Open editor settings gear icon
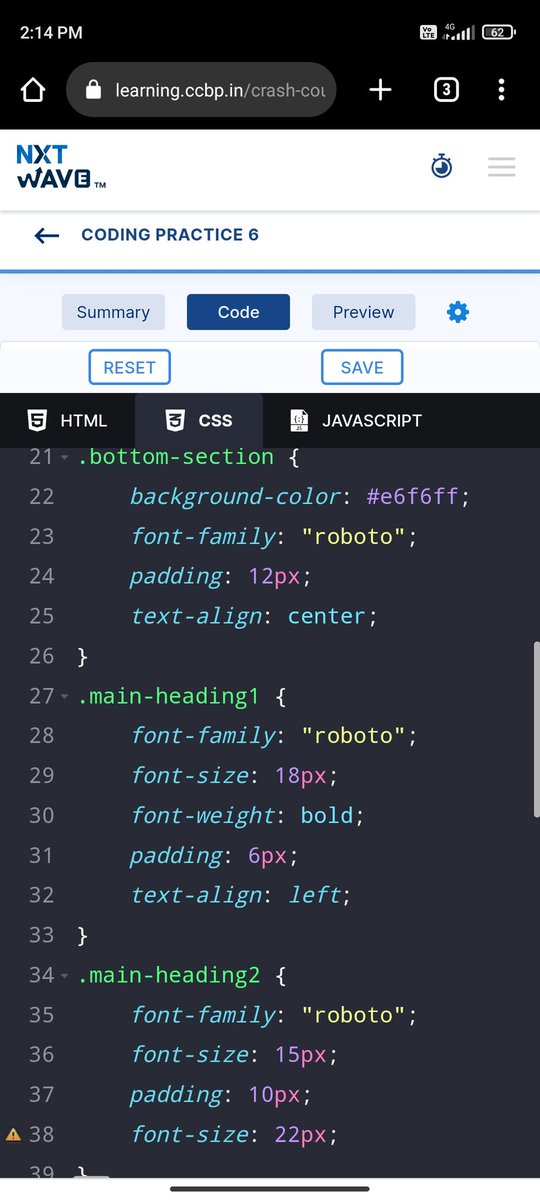The height and width of the screenshot is (1200, 540). click(x=458, y=312)
